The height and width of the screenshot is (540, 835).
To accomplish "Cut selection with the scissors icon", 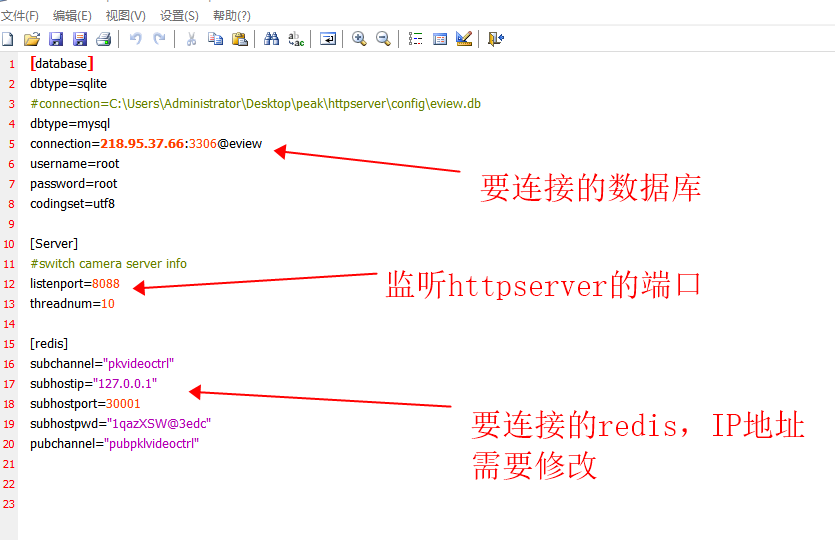I will (x=191, y=39).
